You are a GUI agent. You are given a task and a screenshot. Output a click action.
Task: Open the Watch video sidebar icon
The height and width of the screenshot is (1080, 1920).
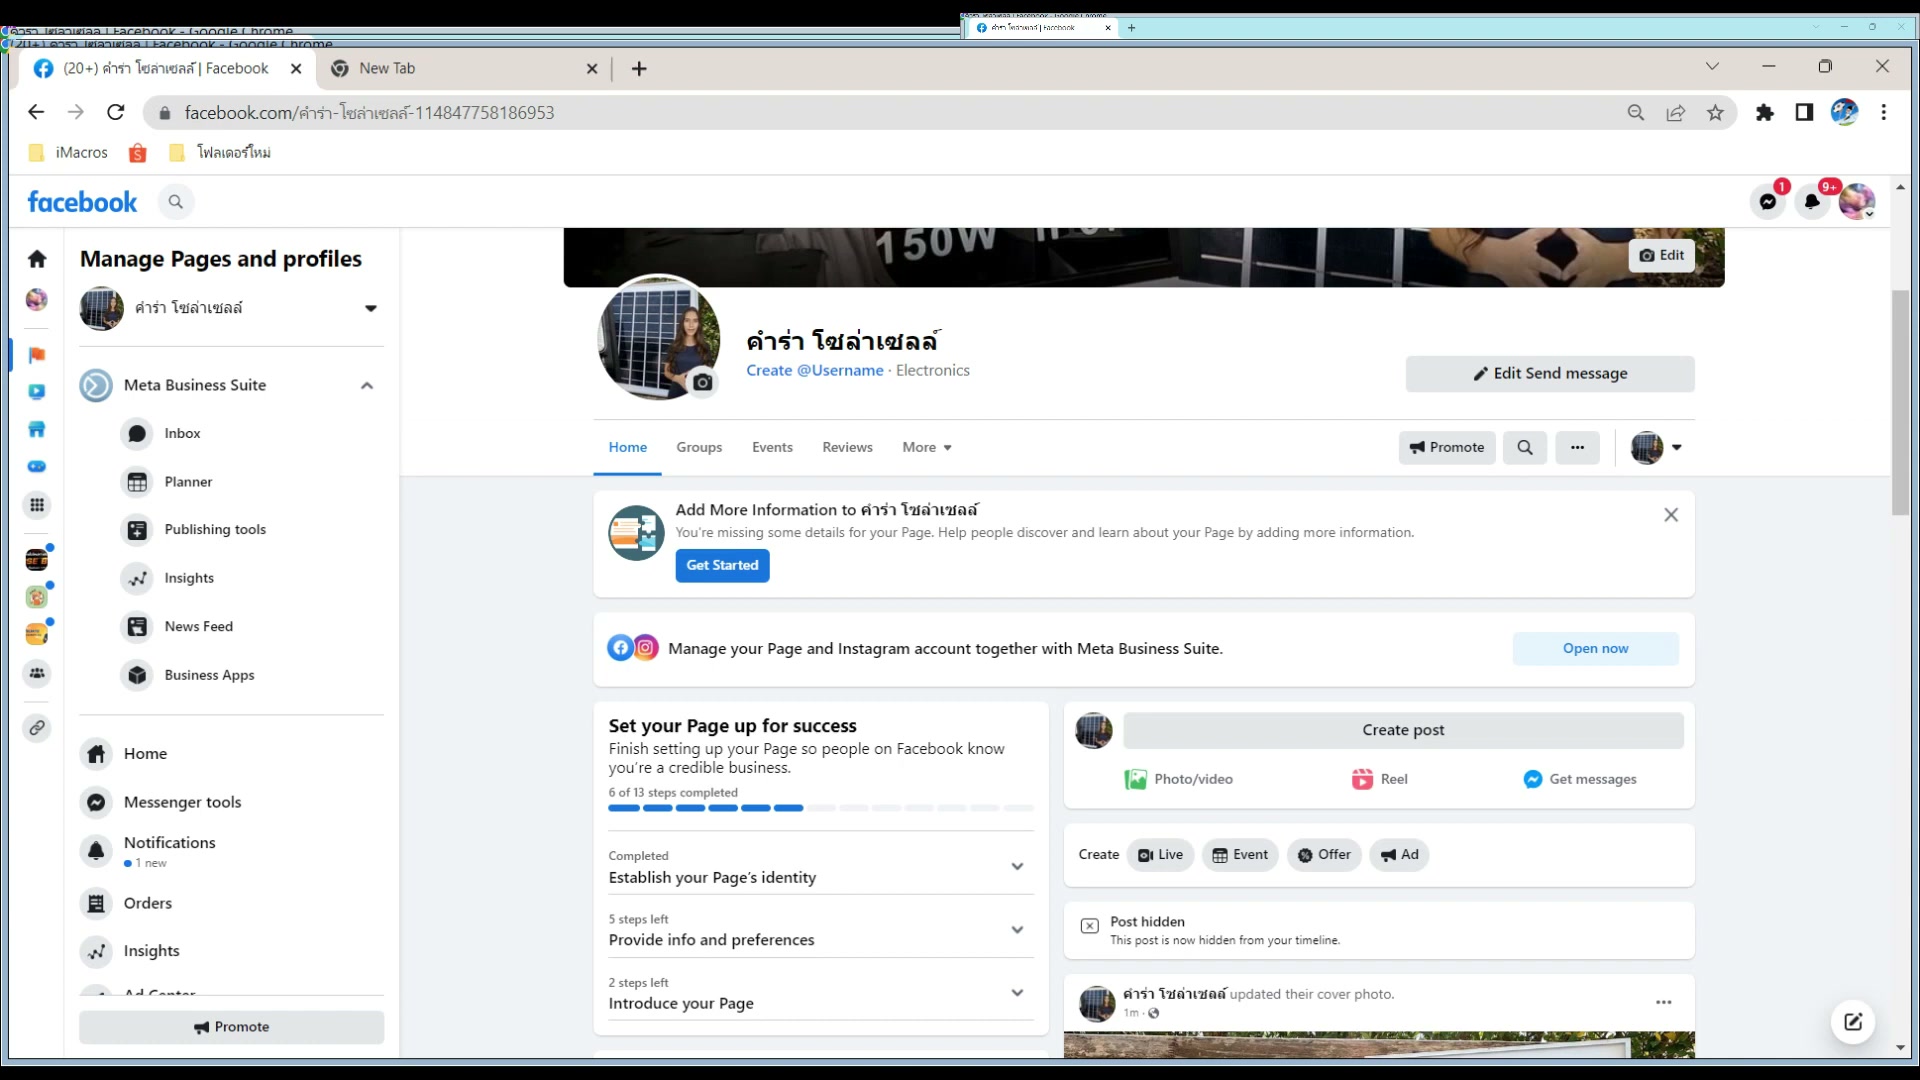click(x=37, y=392)
